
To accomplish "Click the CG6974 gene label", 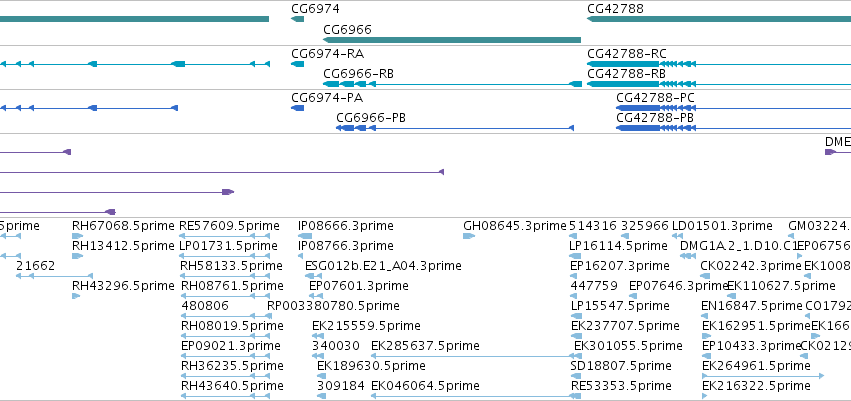I will click(315, 9).
